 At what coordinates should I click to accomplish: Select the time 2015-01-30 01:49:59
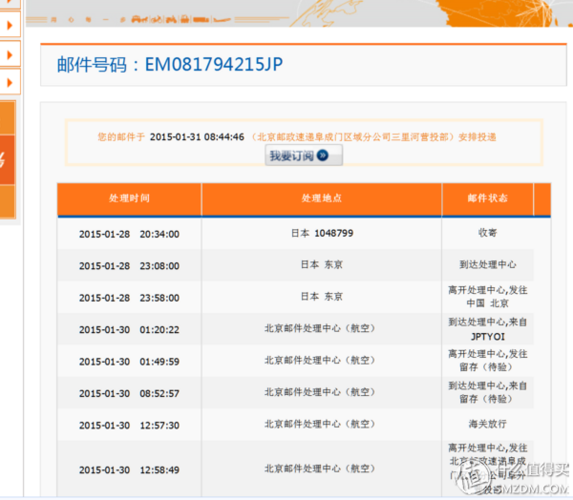[x=129, y=362]
